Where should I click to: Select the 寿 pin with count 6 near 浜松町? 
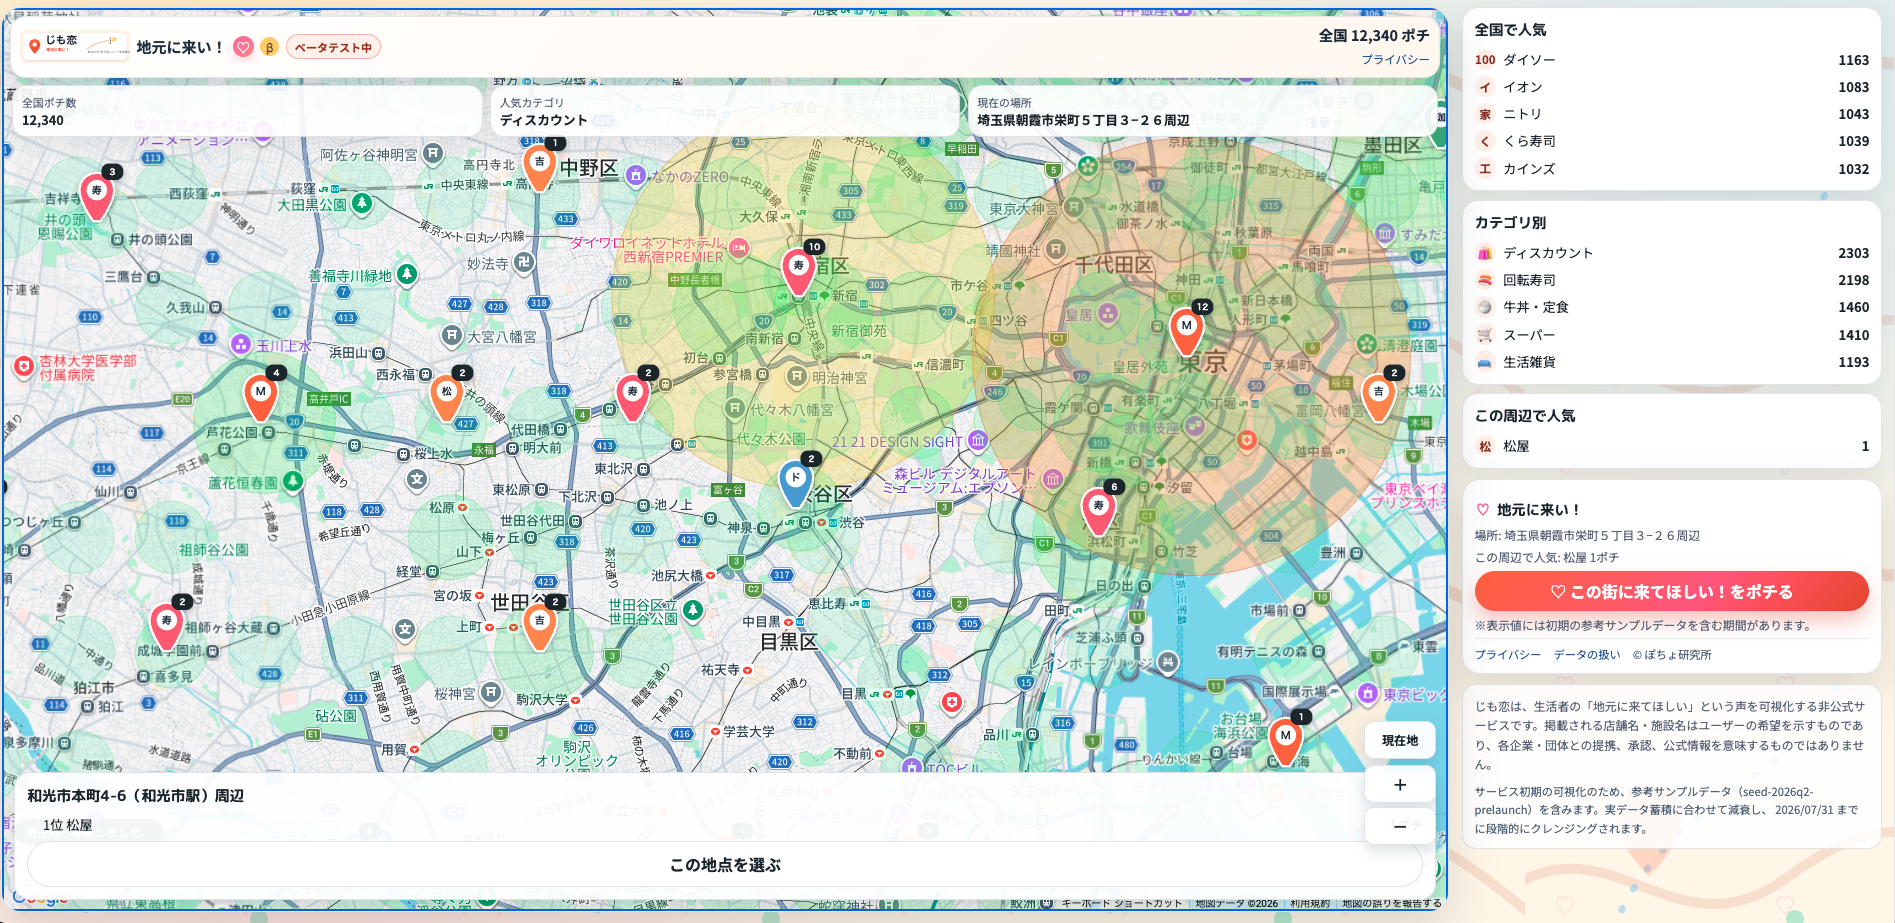pos(1099,511)
